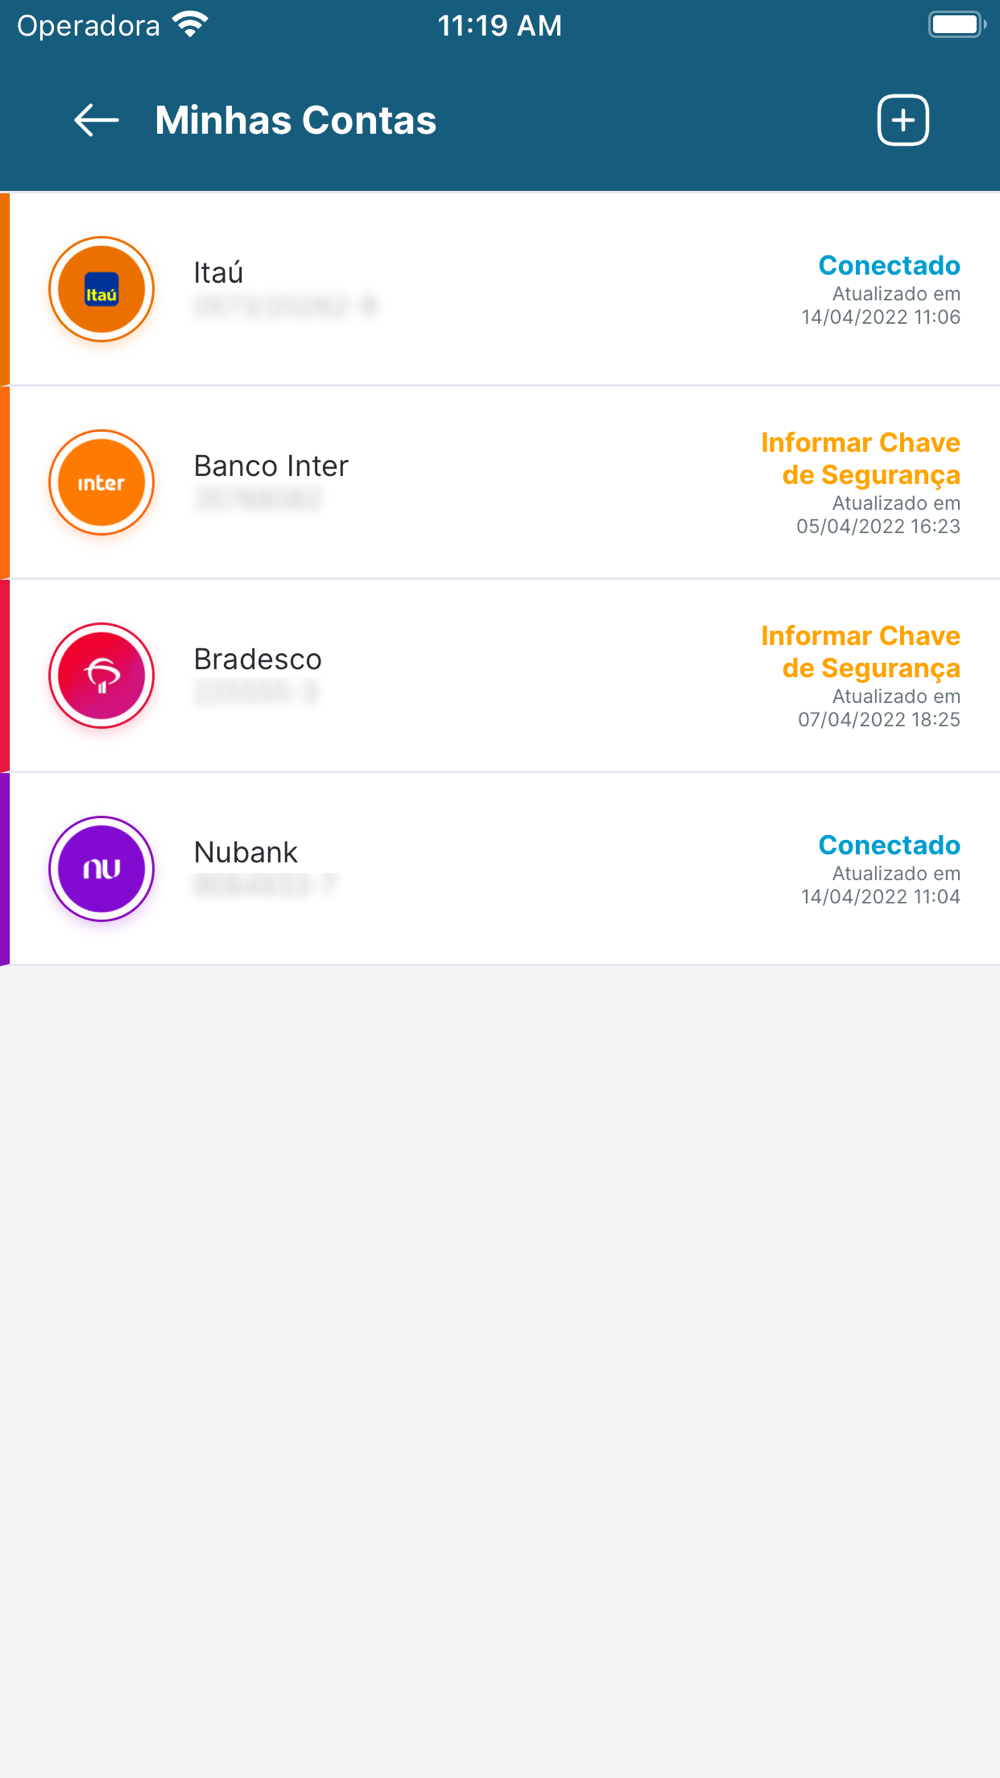The width and height of the screenshot is (1000, 1778).
Task: Tap Conectado status on Itaú
Action: click(889, 265)
